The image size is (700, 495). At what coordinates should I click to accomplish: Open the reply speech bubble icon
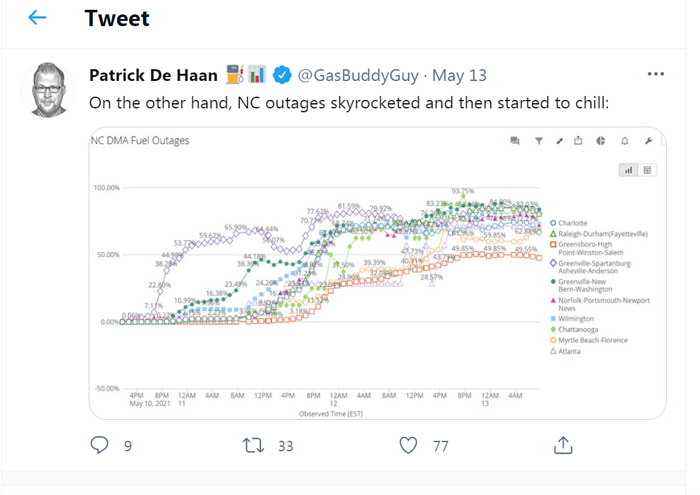click(99, 445)
